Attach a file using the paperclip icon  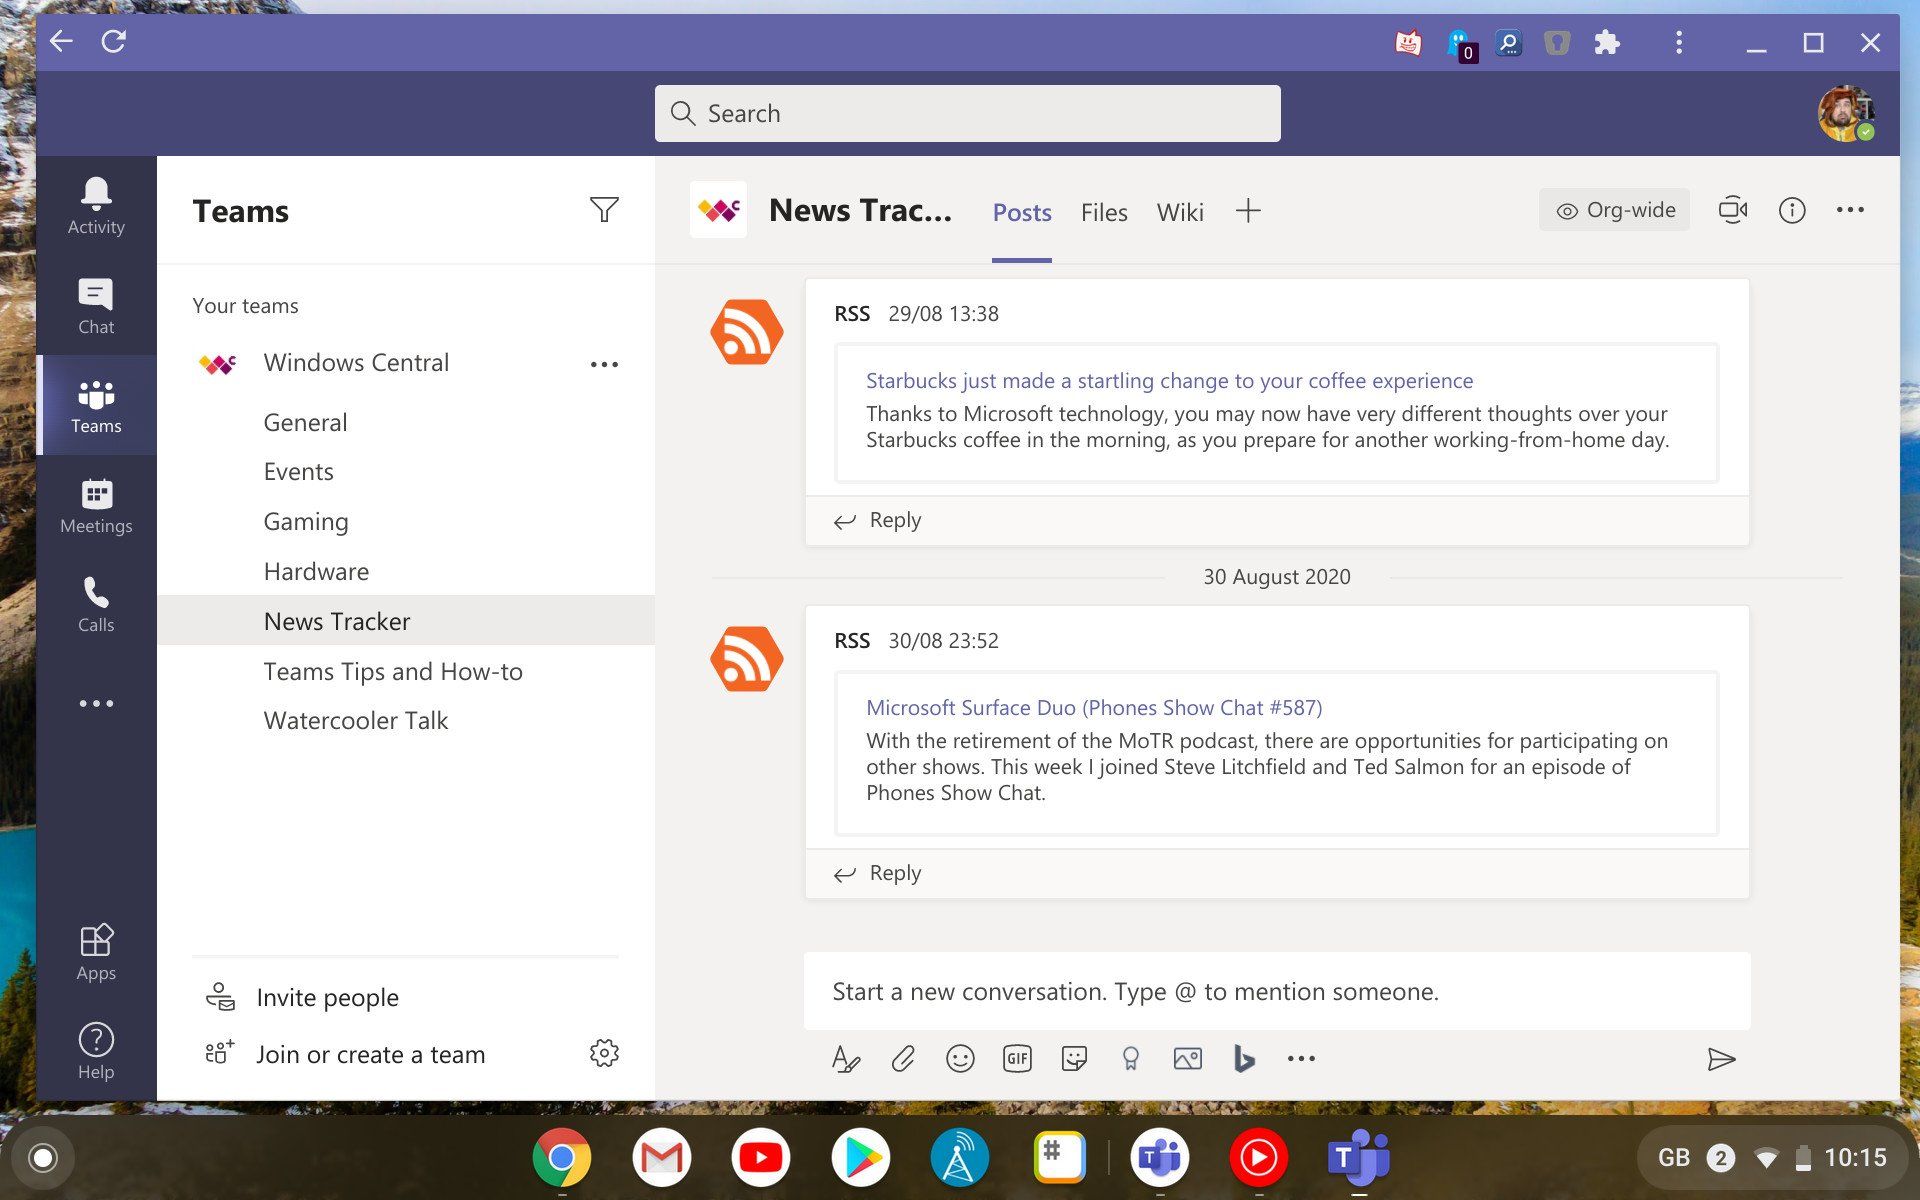[903, 1057]
